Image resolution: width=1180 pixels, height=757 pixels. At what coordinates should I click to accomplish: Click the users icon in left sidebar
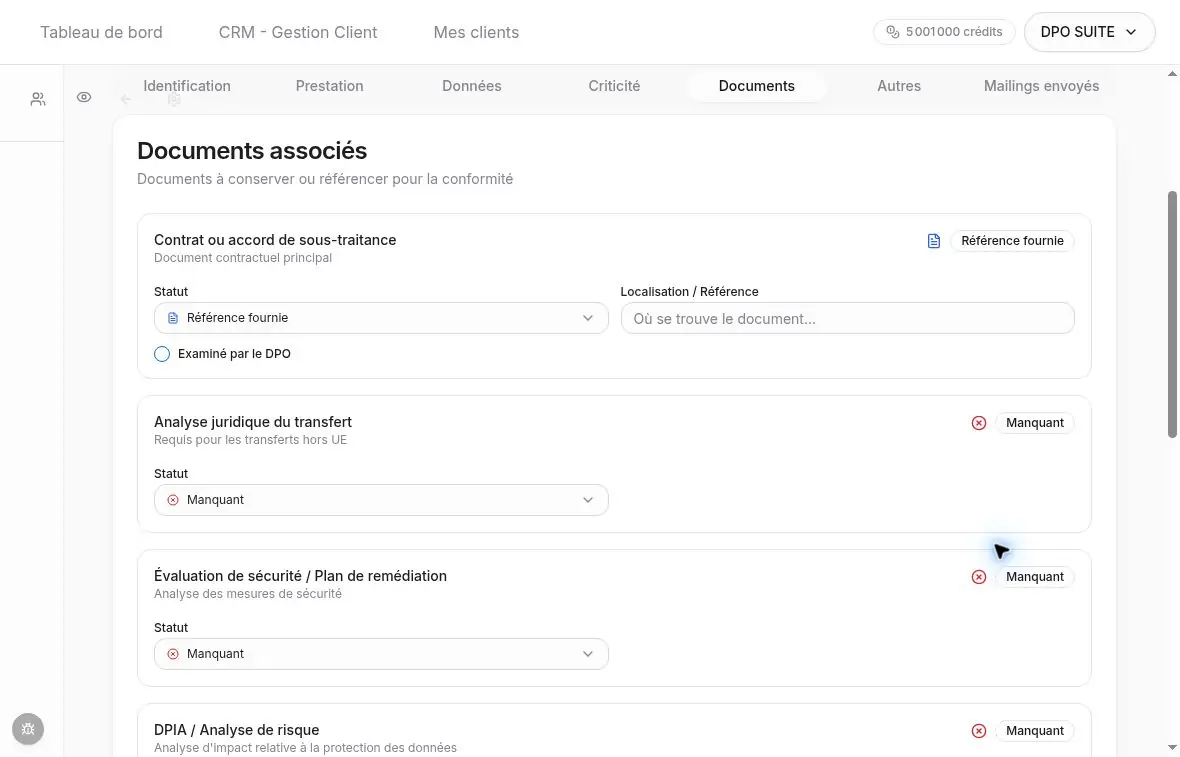38,99
